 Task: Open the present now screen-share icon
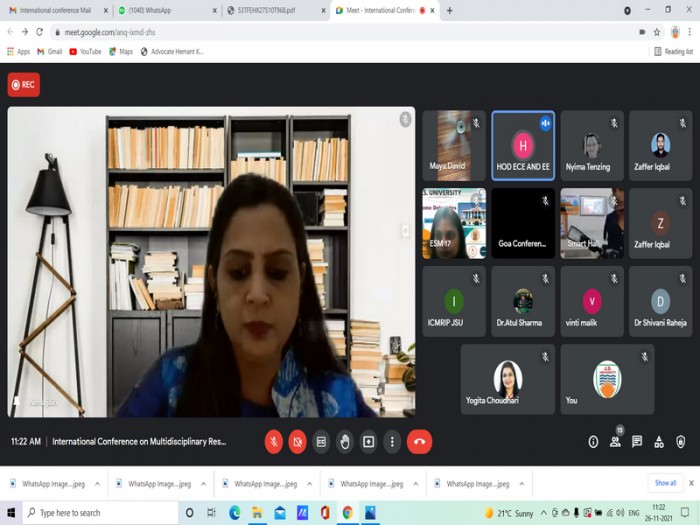click(x=368, y=442)
